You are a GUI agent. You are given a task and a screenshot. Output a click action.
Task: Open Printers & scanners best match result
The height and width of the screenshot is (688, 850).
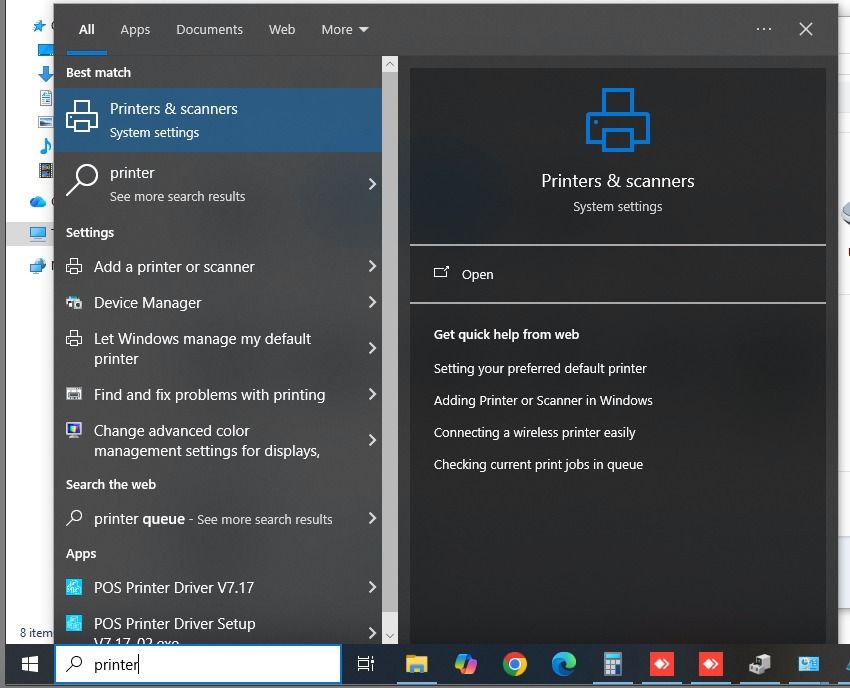[x=218, y=120]
